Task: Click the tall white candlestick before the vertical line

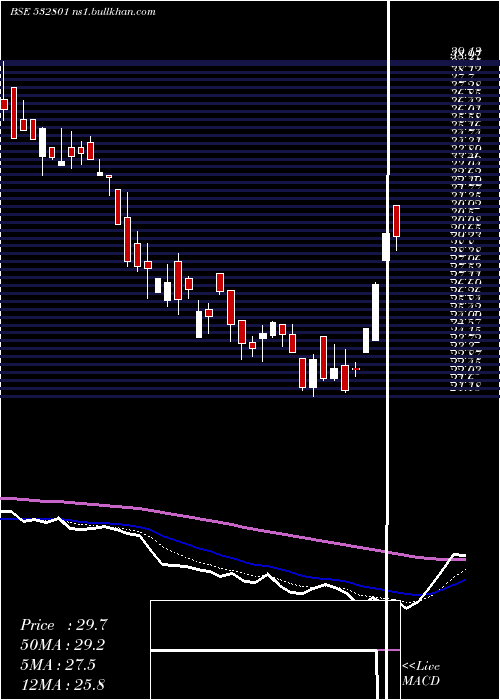Action: (x=376, y=312)
